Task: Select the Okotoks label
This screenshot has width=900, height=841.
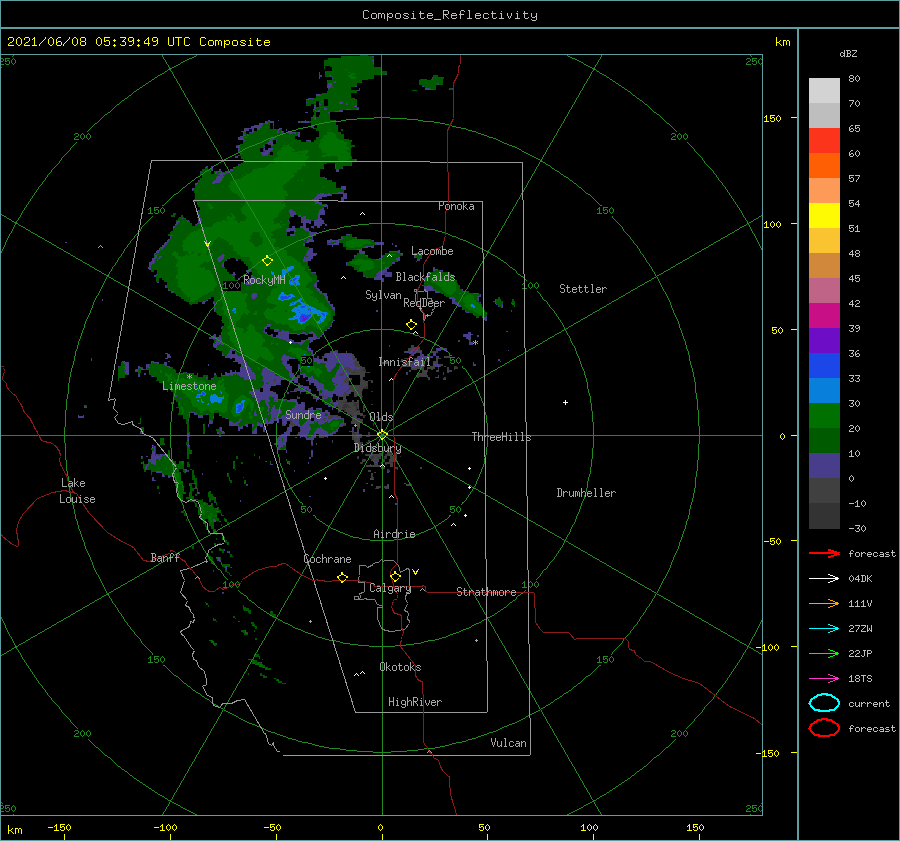Action: point(400,667)
